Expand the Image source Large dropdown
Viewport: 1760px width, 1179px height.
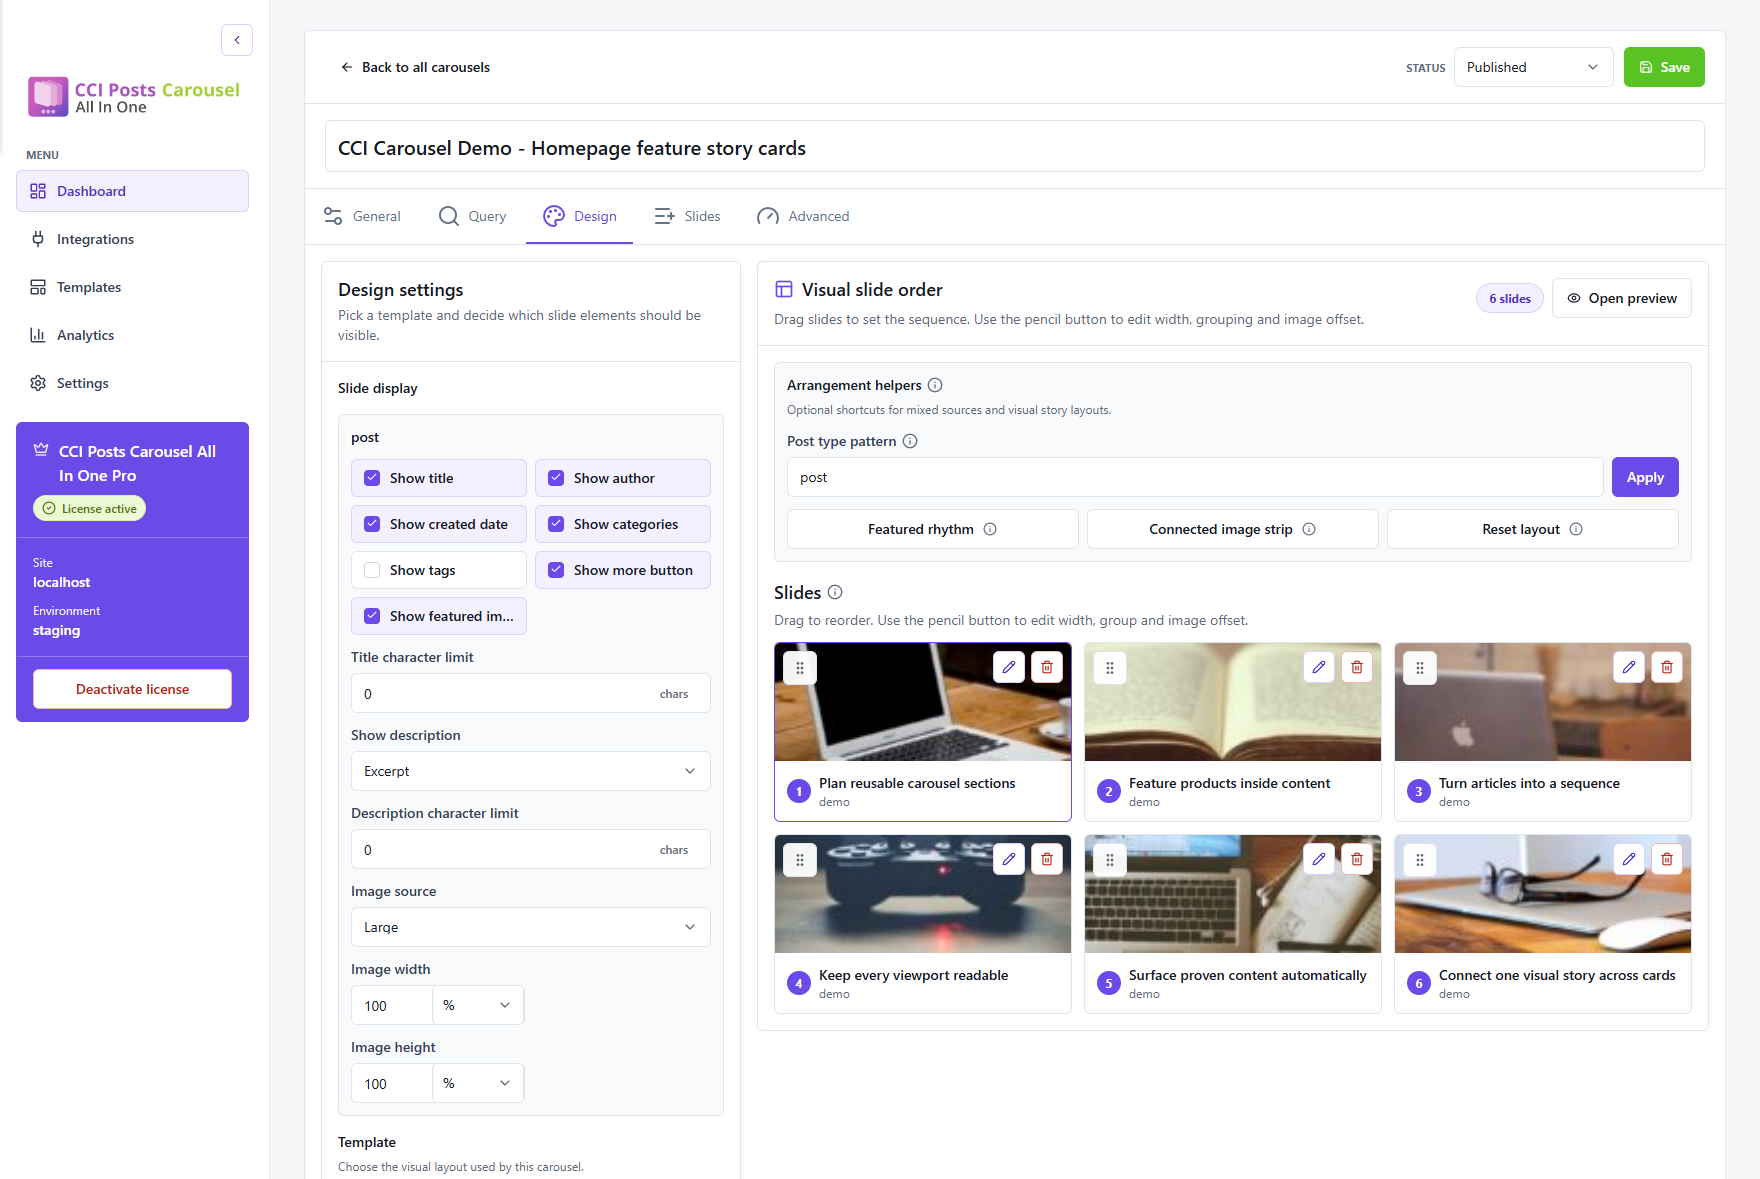(530, 927)
